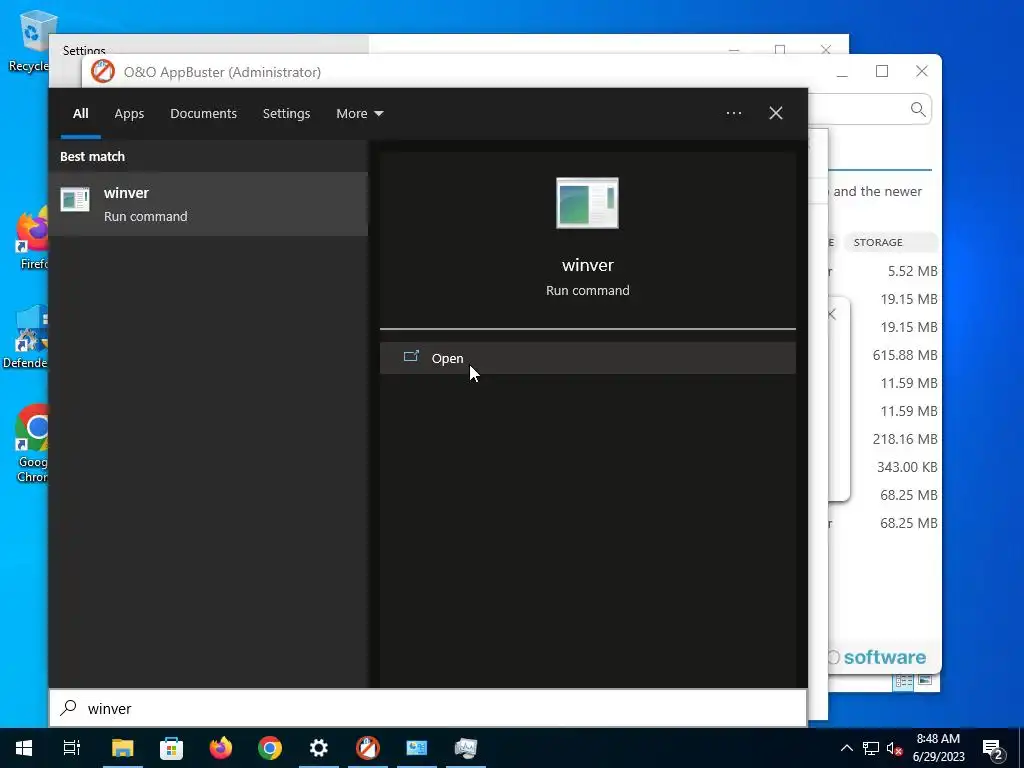This screenshot has height=768, width=1024.
Task: Close the small popup behind search panel
Action: [831, 315]
